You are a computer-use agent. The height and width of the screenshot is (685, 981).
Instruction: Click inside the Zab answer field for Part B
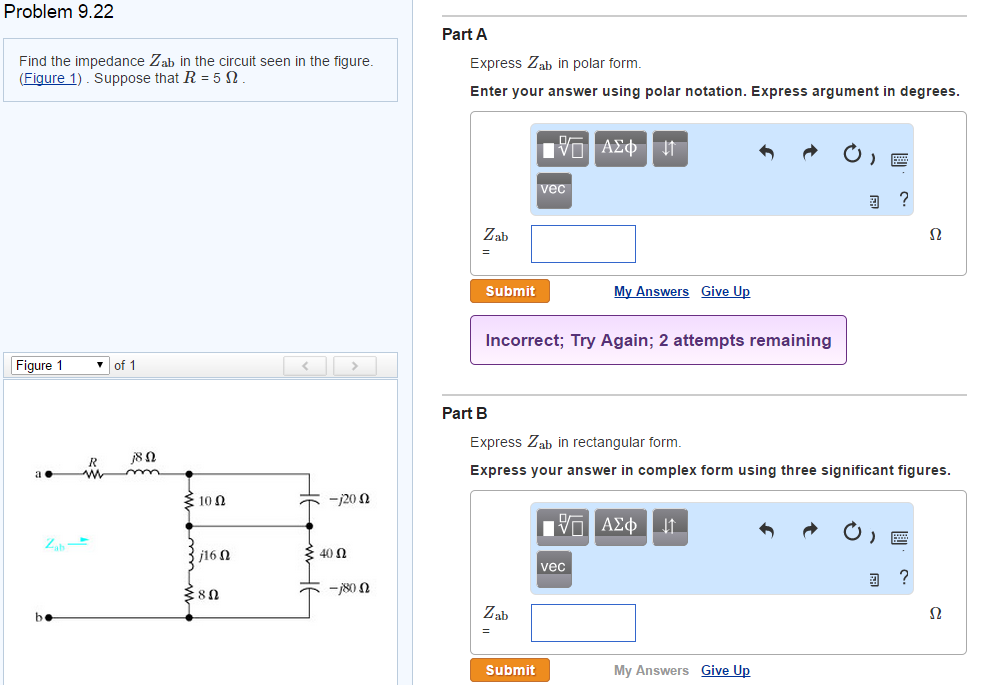point(583,622)
